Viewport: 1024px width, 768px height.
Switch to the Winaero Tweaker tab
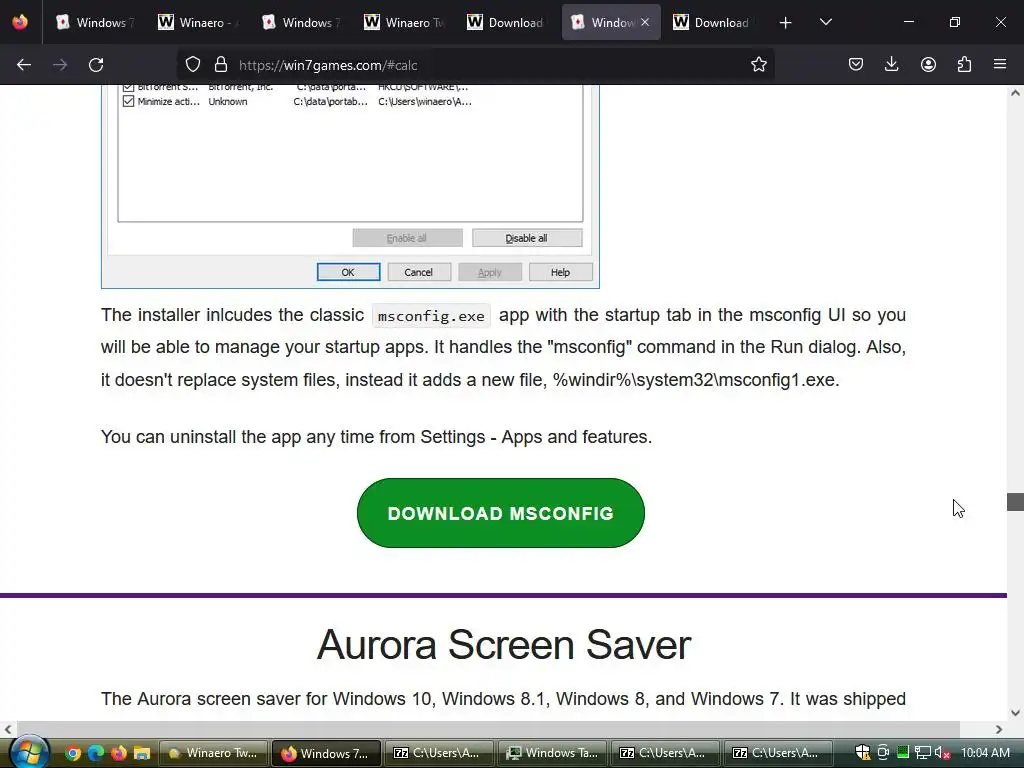404,22
